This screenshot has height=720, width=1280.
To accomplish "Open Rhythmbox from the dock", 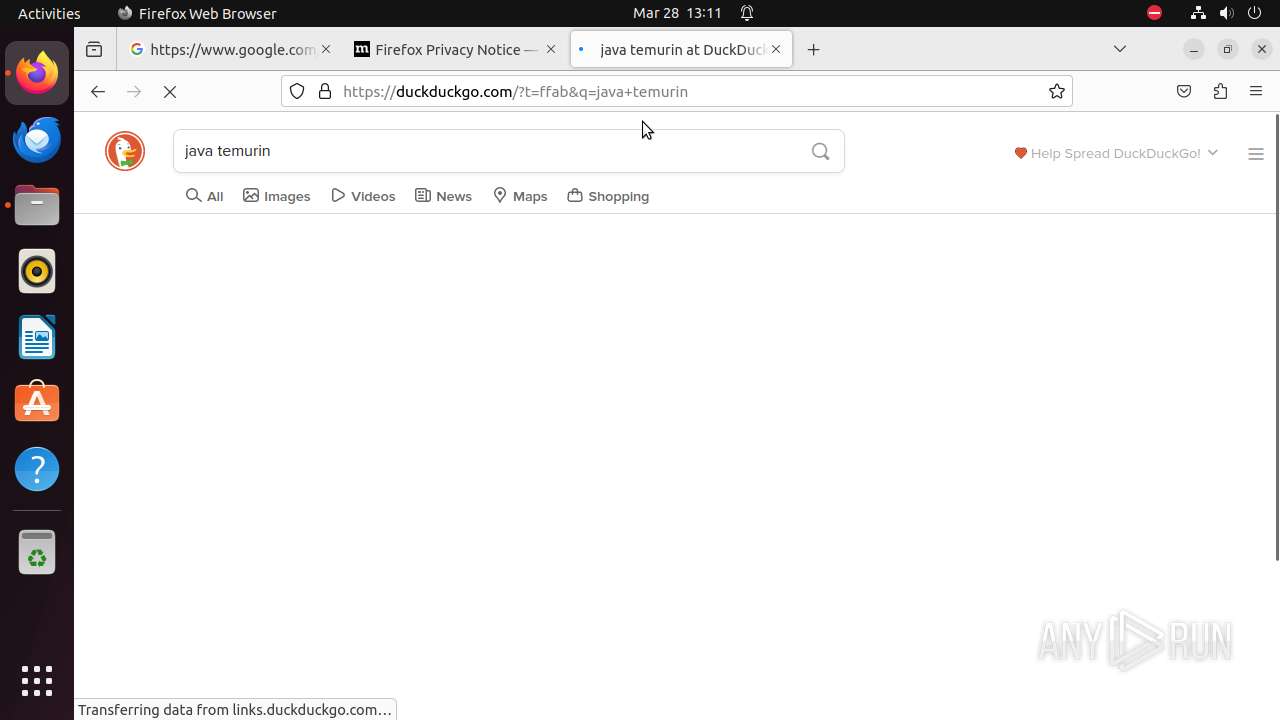I will click(x=37, y=271).
